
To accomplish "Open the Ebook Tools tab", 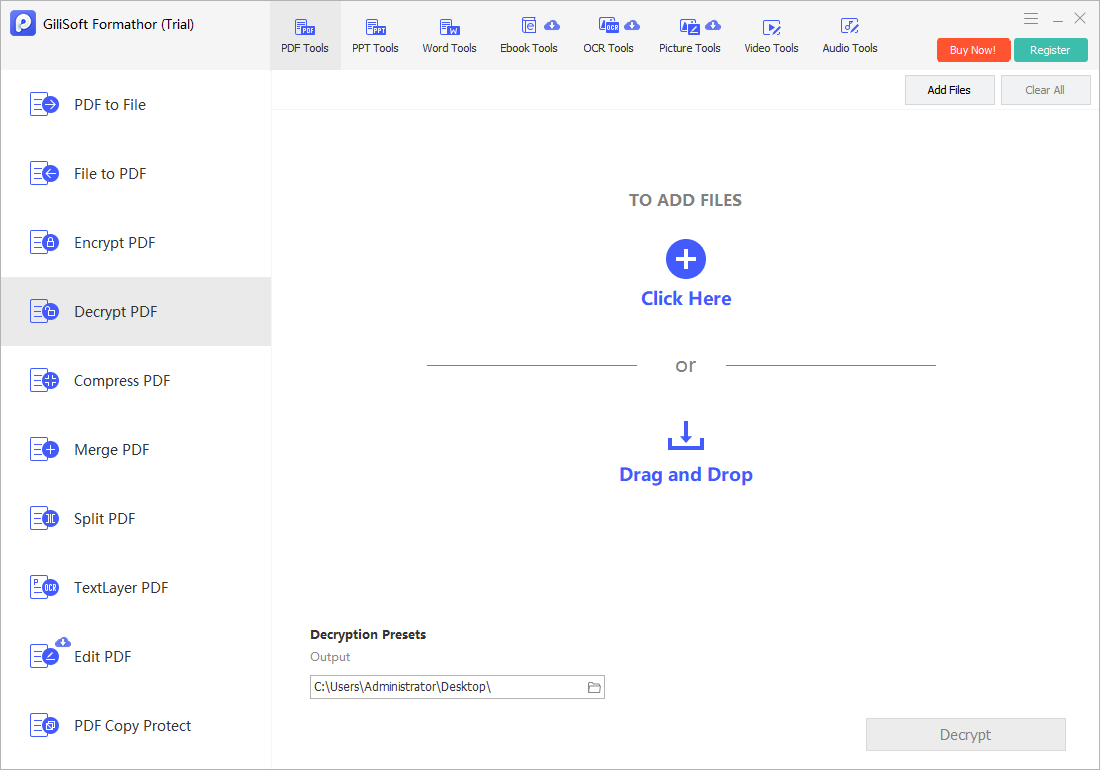I will pyautogui.click(x=528, y=36).
